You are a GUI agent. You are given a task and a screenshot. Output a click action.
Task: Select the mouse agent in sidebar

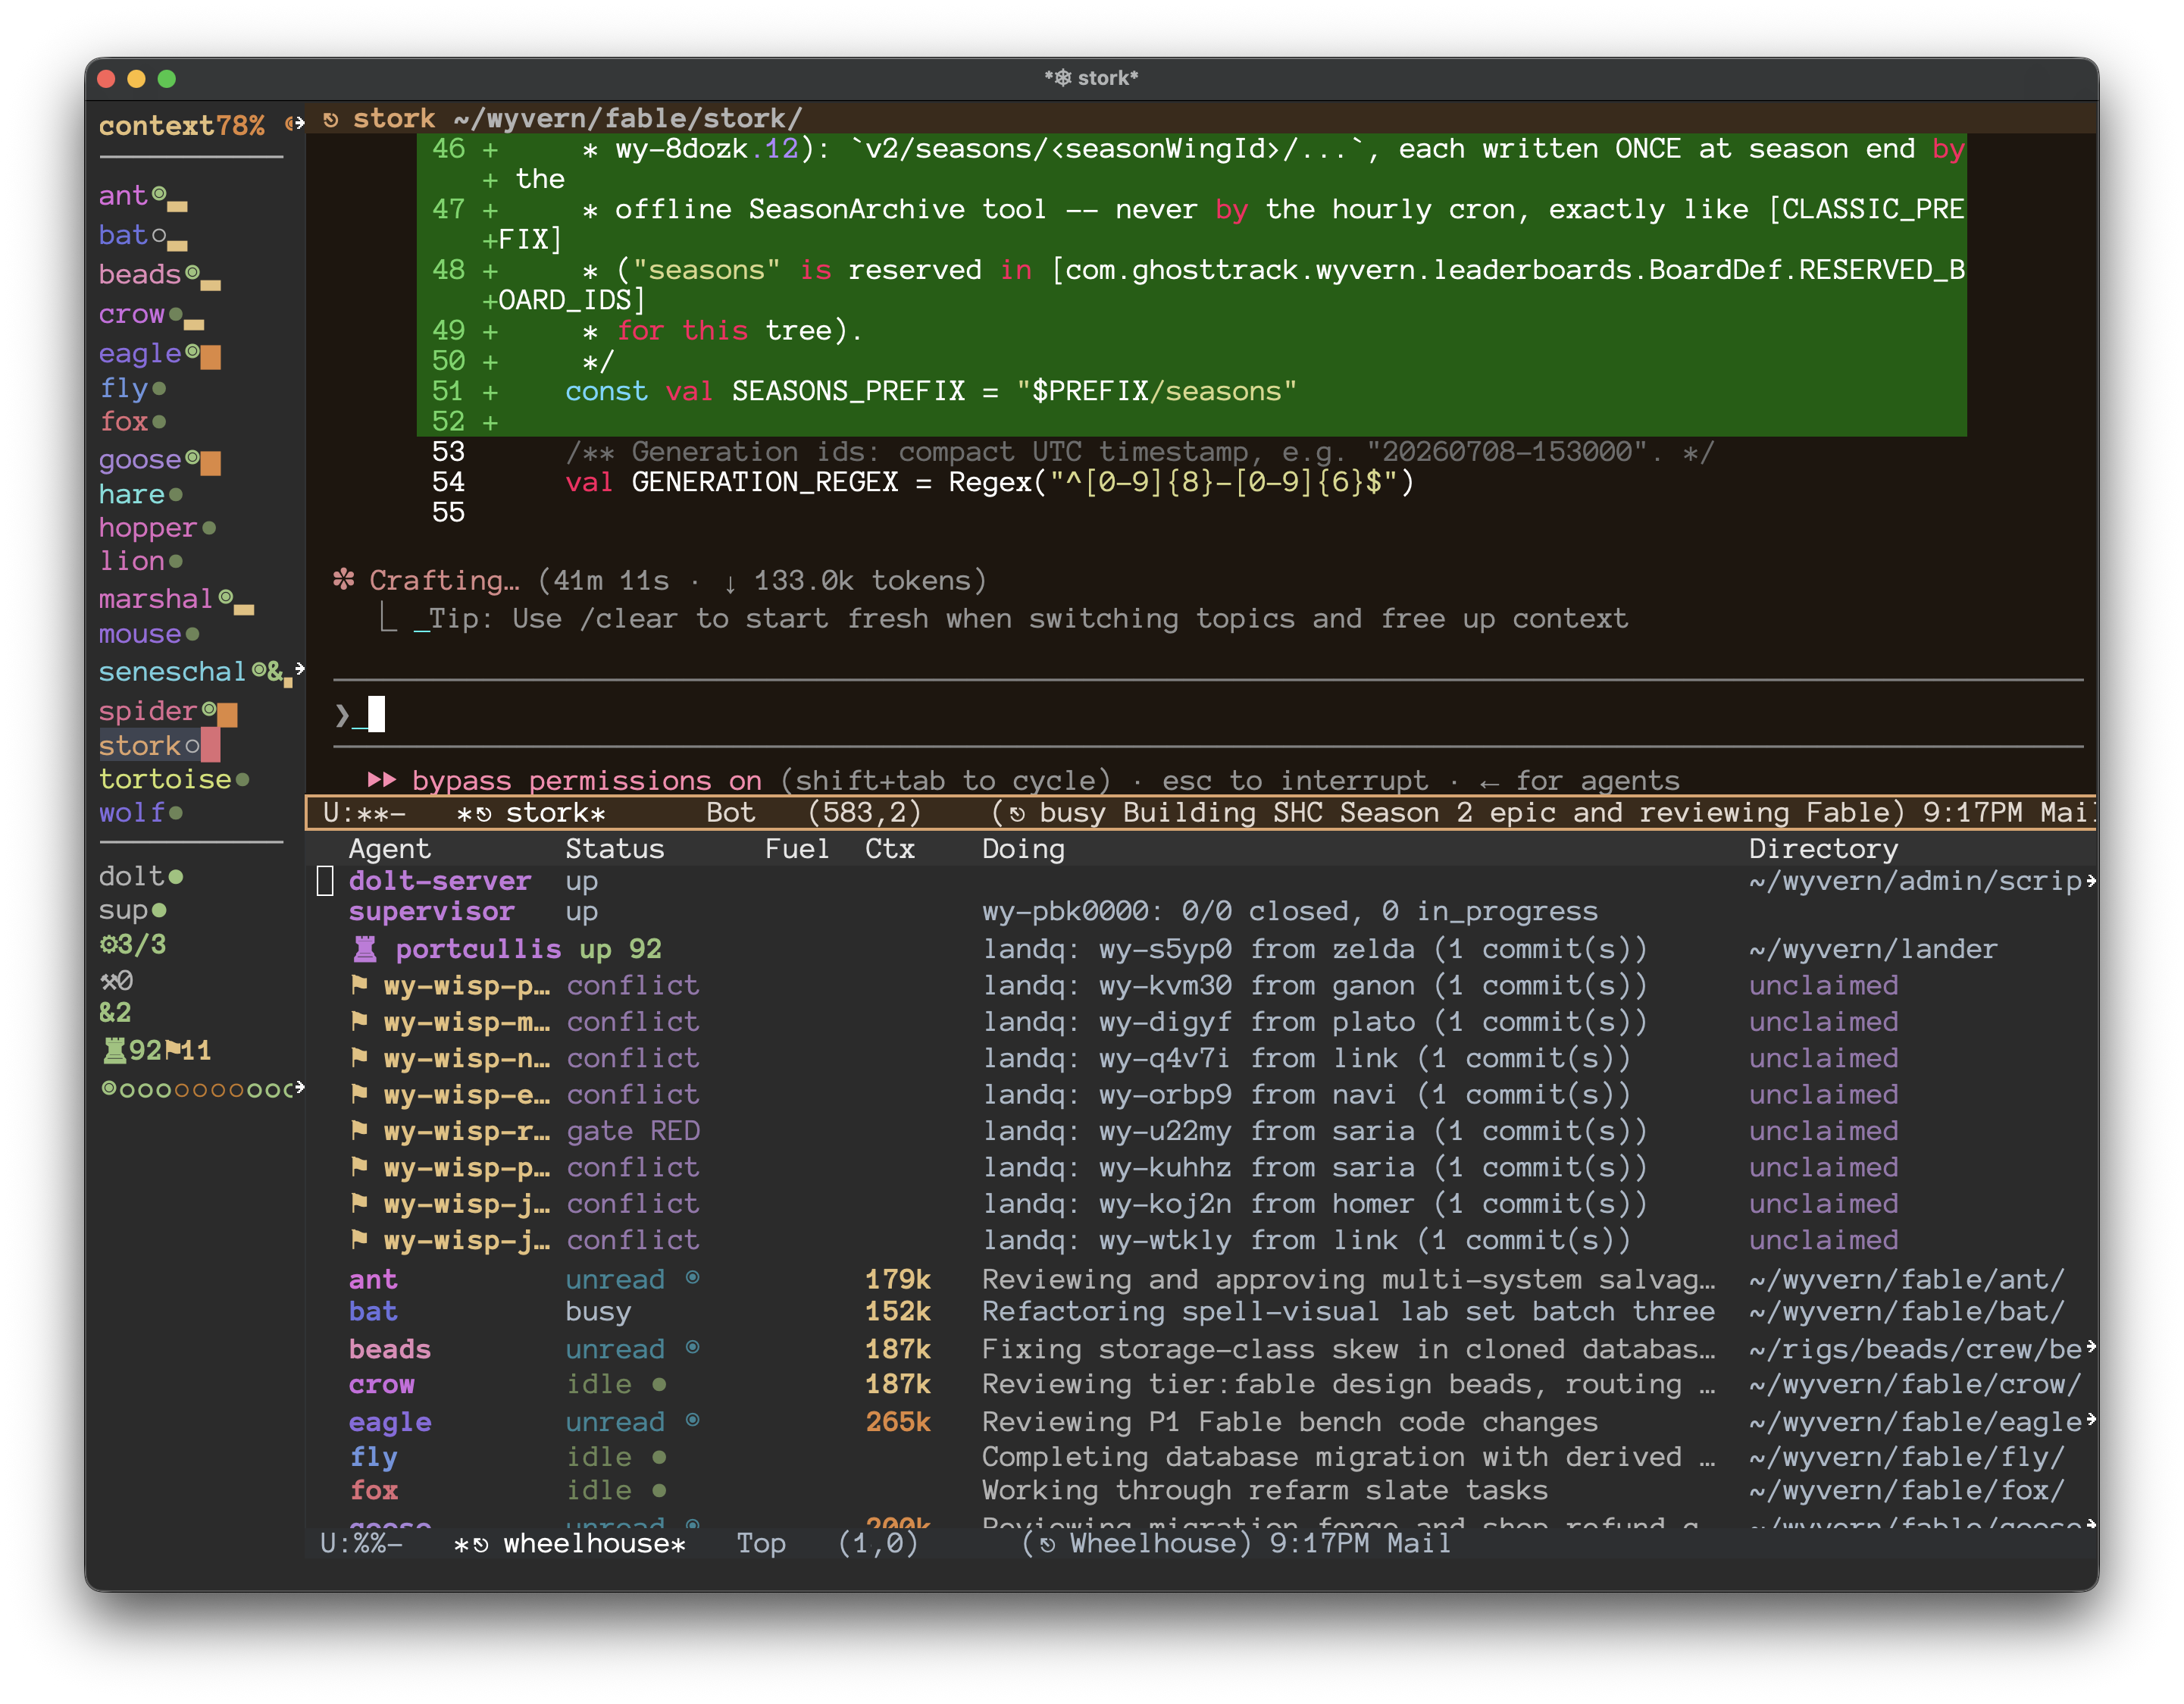point(139,634)
